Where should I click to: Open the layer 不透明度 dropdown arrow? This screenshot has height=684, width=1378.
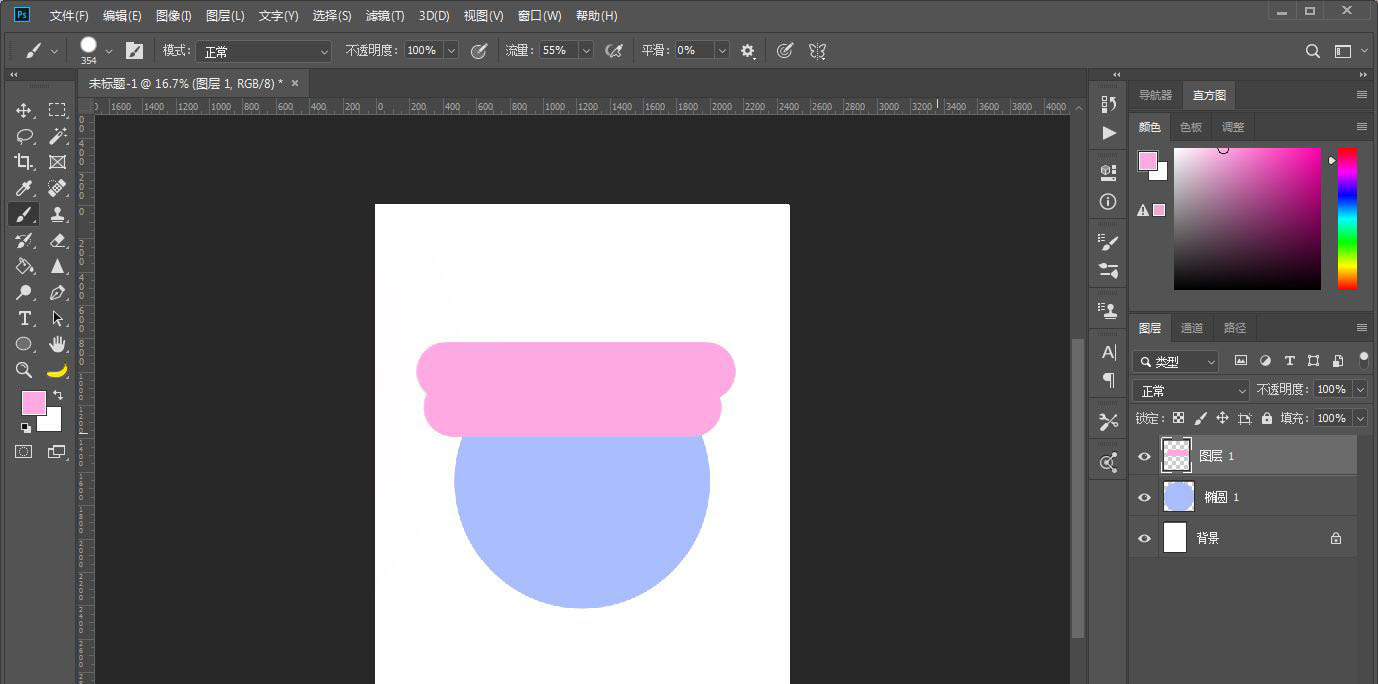1360,389
